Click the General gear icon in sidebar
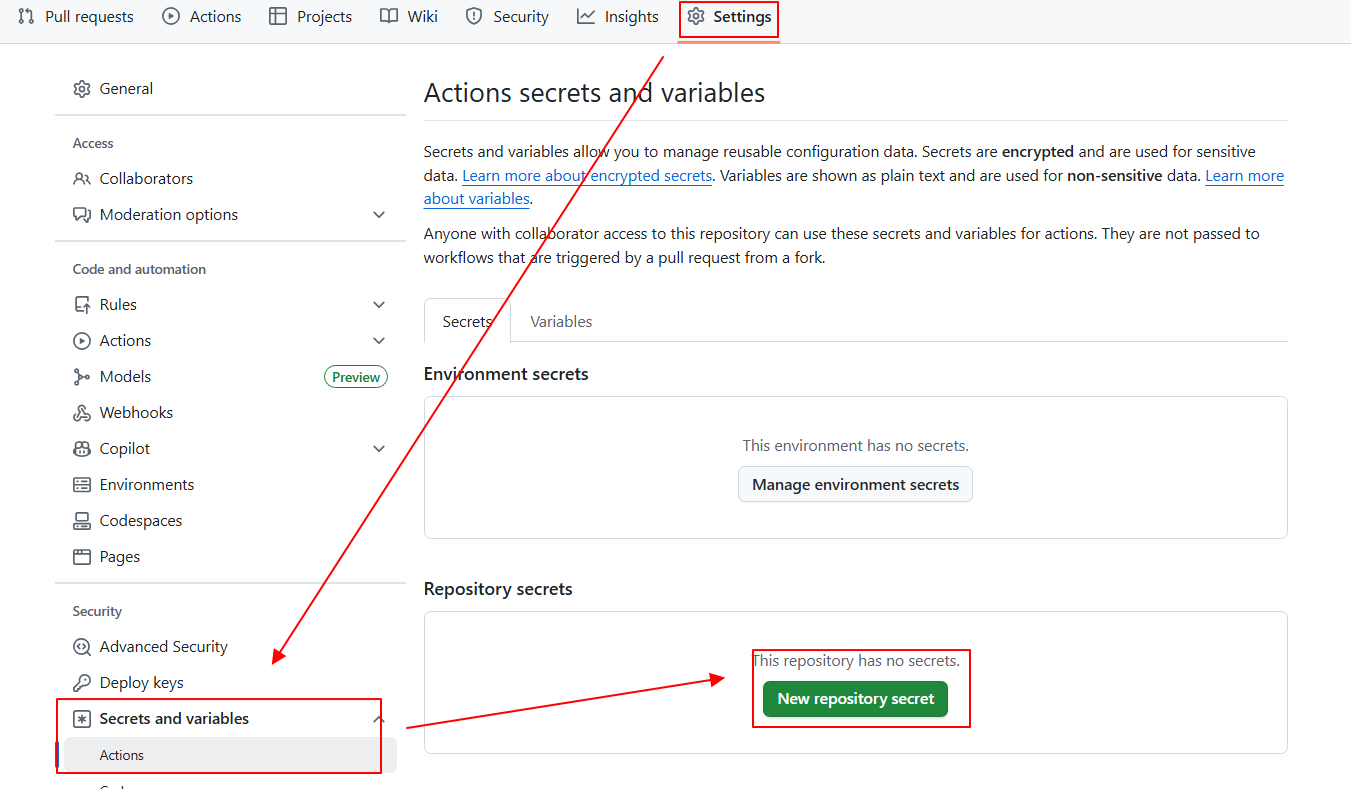The width and height of the screenshot is (1351, 789). (x=82, y=89)
